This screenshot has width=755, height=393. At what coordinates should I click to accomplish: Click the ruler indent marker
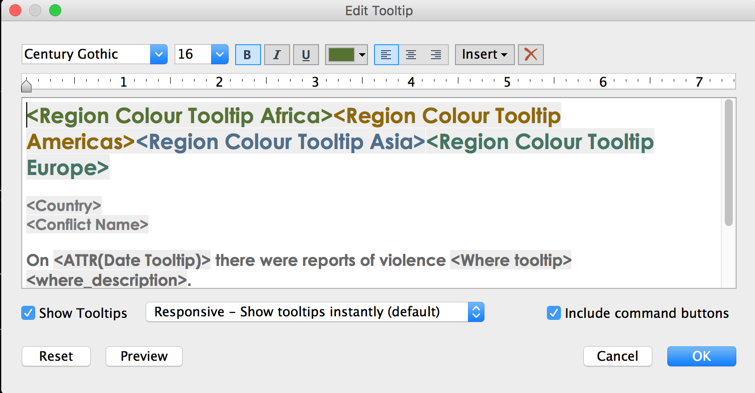click(x=26, y=86)
